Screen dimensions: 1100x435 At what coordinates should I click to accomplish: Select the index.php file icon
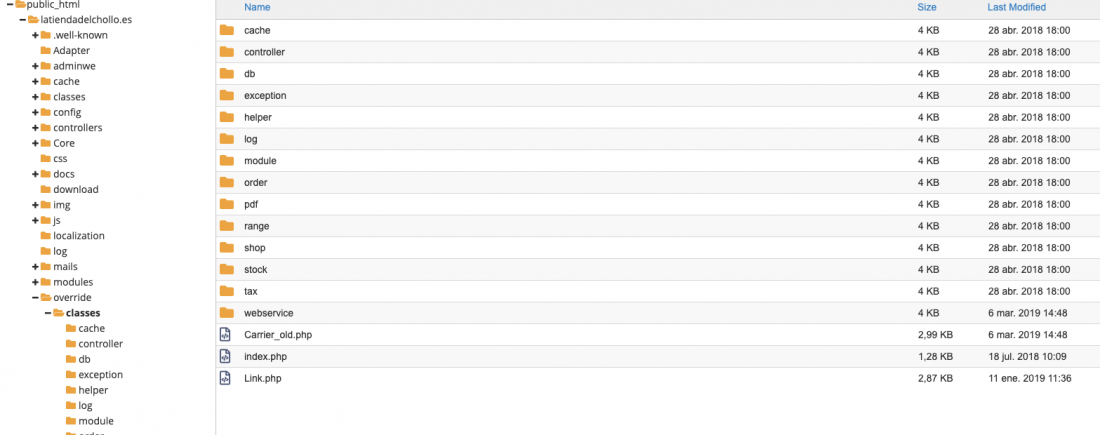coord(225,356)
